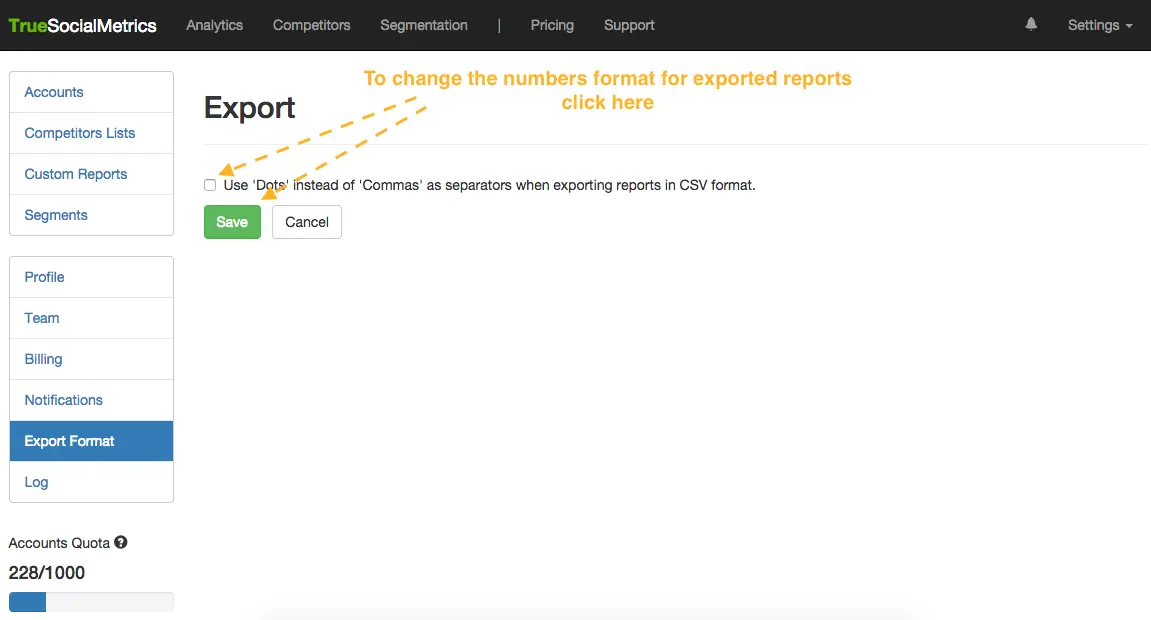Open Segments in sidebar
The width and height of the screenshot is (1151, 620).
pos(56,215)
